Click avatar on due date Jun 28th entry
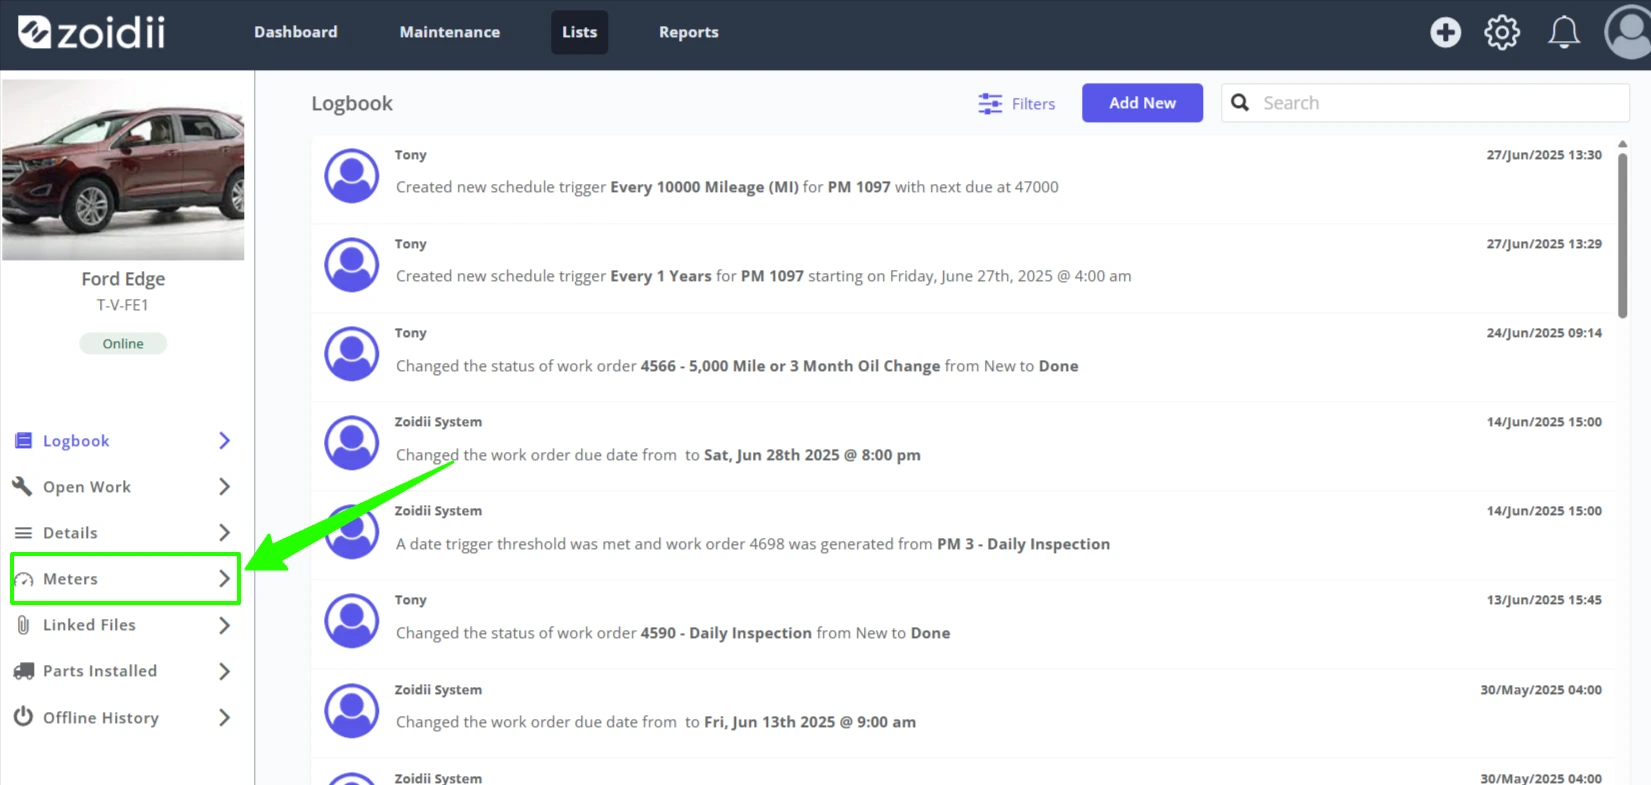This screenshot has width=1651, height=785. point(351,443)
